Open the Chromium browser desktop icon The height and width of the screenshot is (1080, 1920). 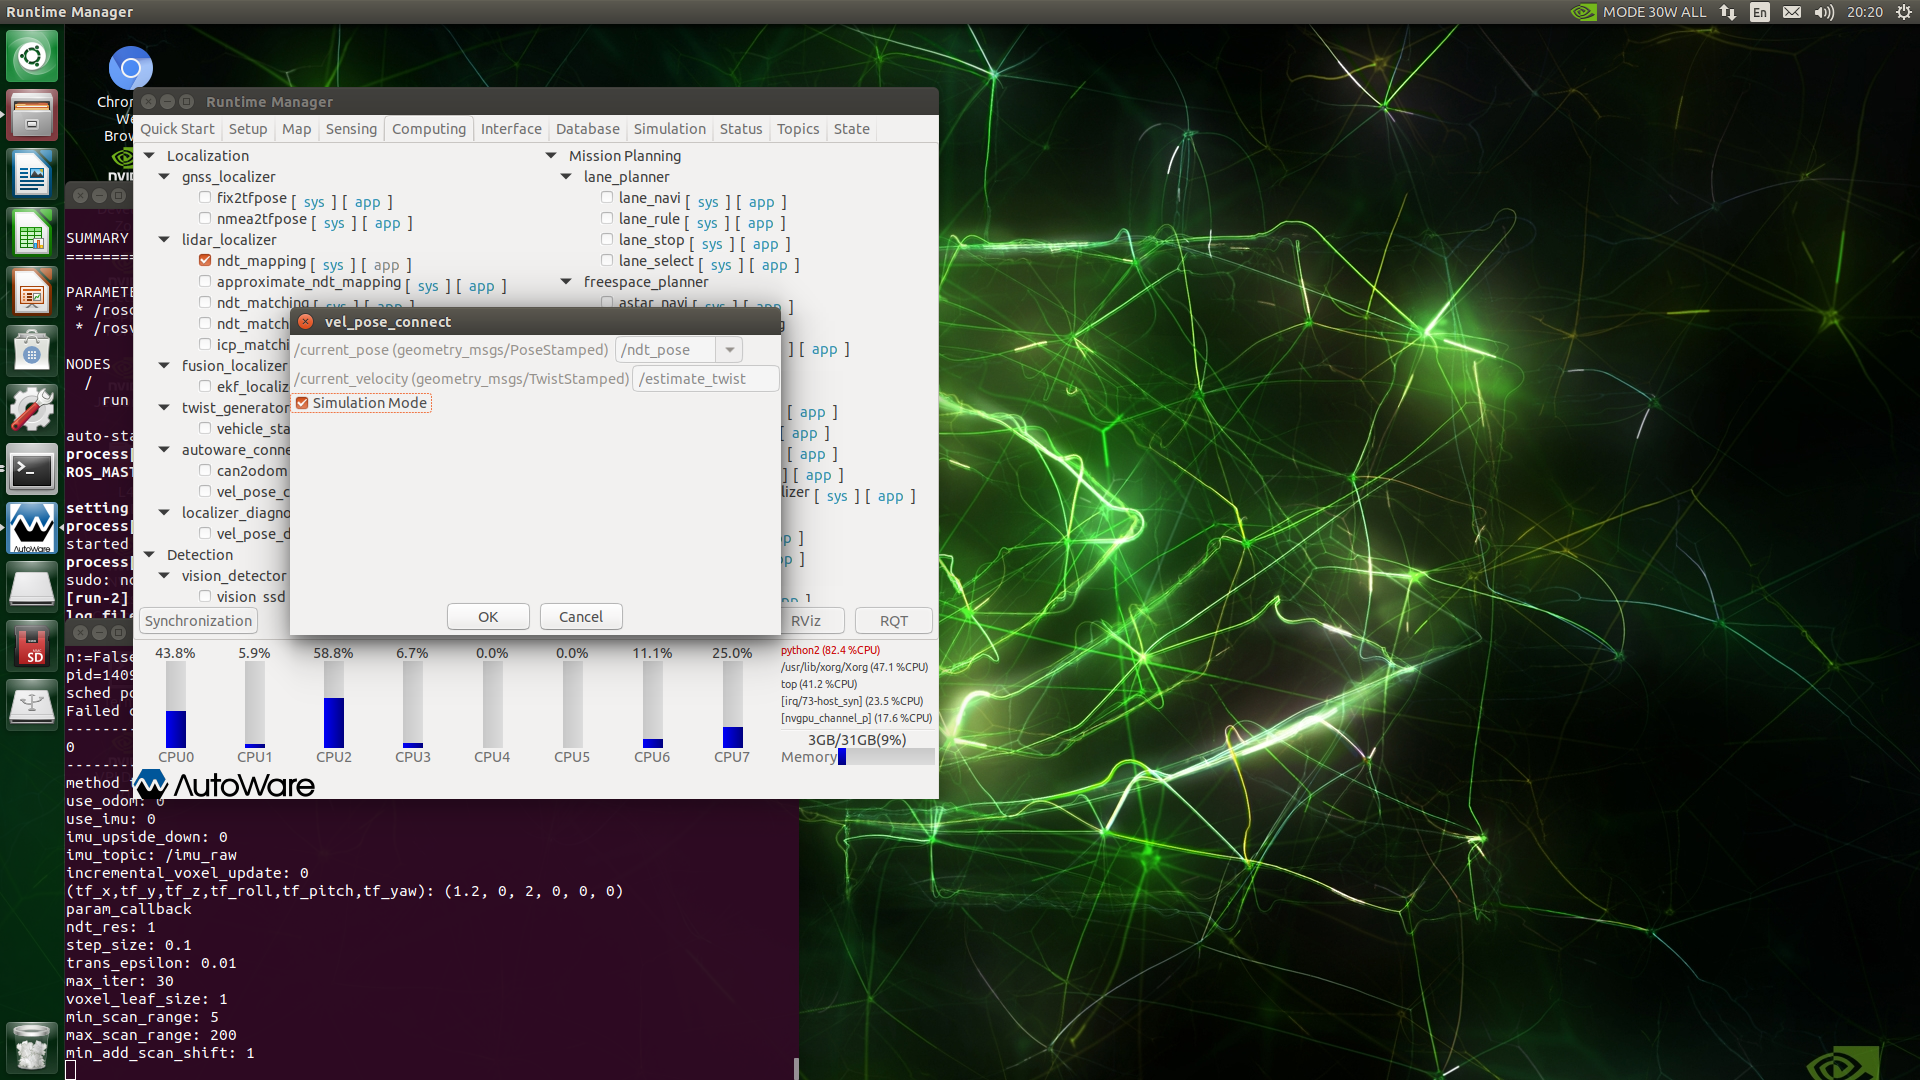point(130,68)
